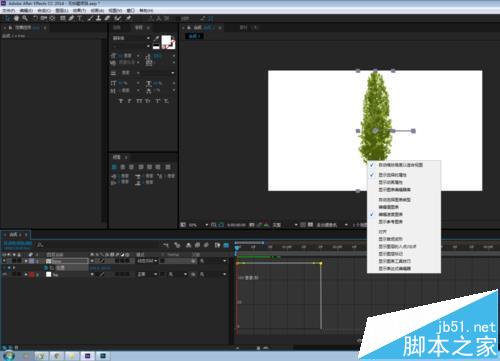Screen dimensions: 500x361
Task: Click the Faux Italic text style button
Action: click(x=130, y=101)
